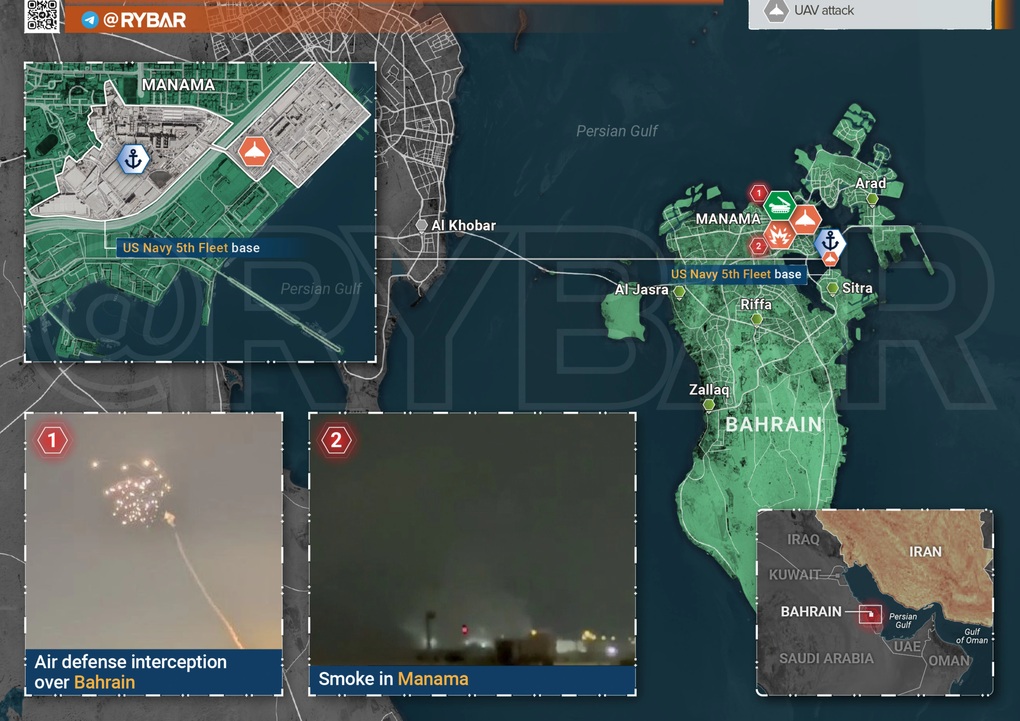Click the Telegram logo beside @RYBAR
The image size is (1020, 721).
point(90,20)
